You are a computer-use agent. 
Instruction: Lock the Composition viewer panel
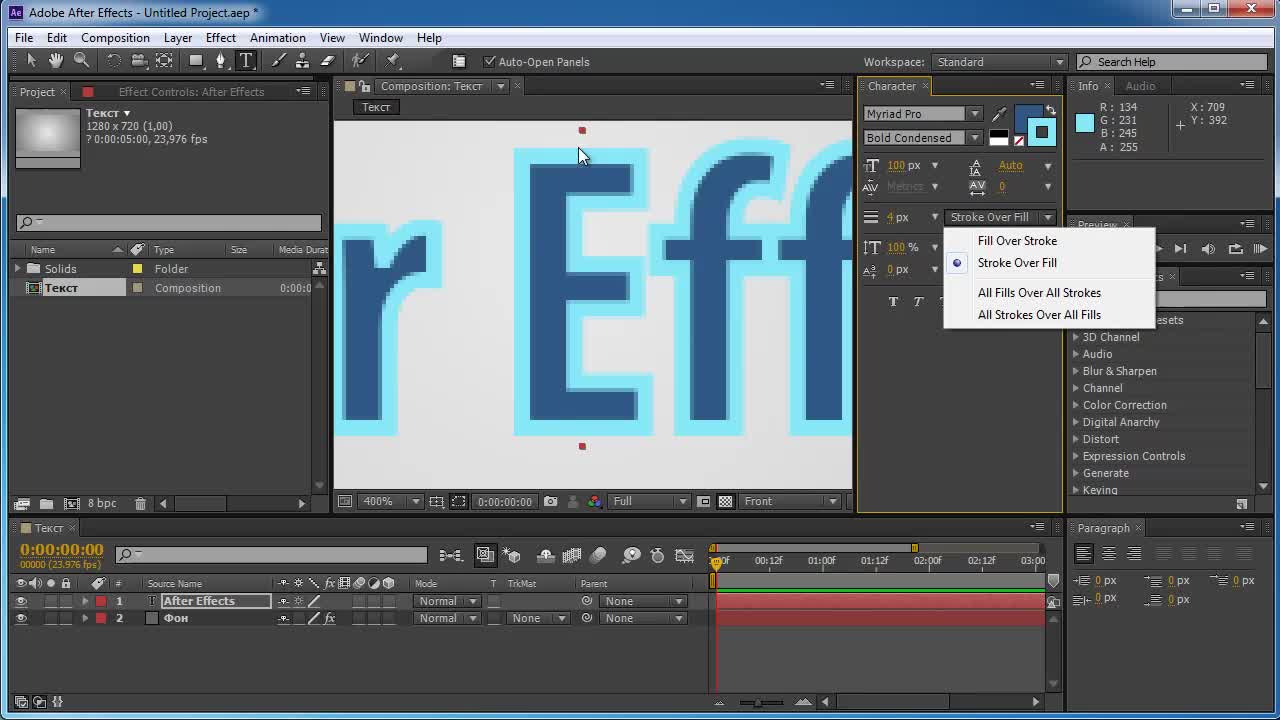click(x=365, y=86)
